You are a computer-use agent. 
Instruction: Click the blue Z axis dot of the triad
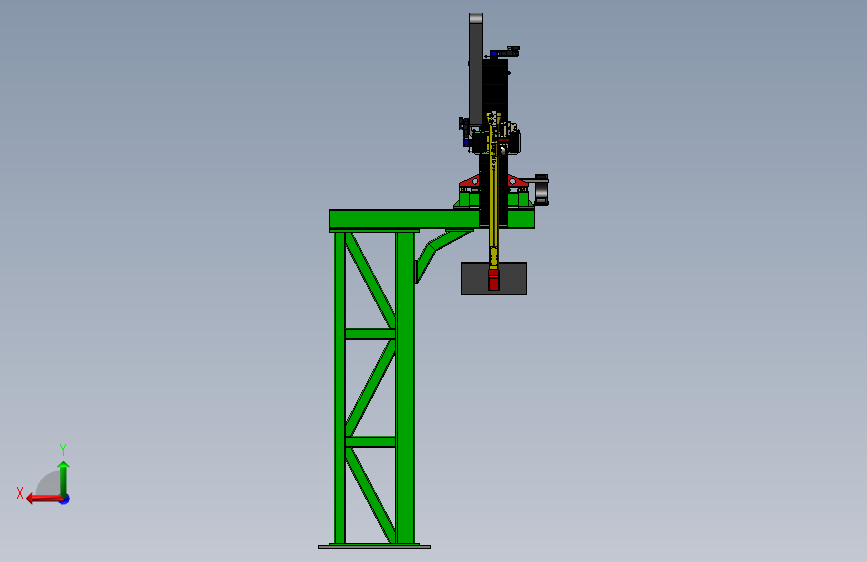tap(65, 499)
